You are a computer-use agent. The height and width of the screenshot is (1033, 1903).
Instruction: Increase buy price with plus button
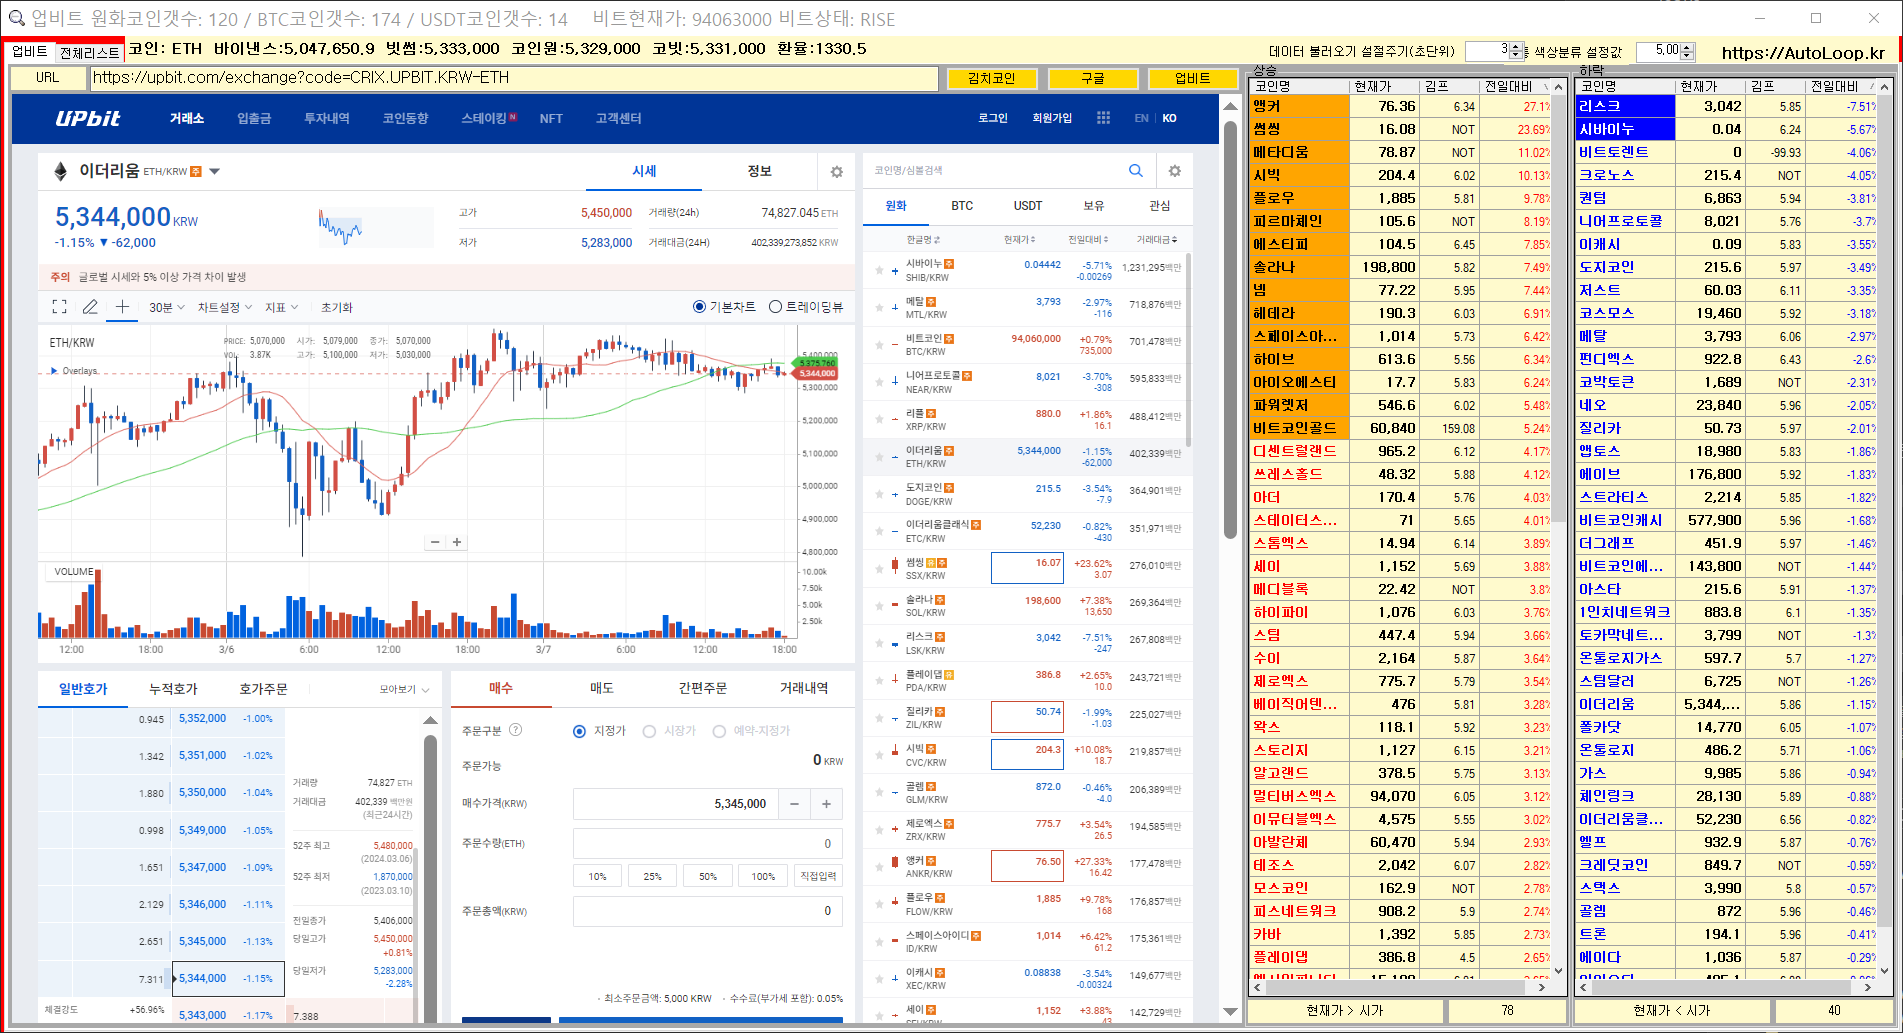pyautogui.click(x=827, y=804)
